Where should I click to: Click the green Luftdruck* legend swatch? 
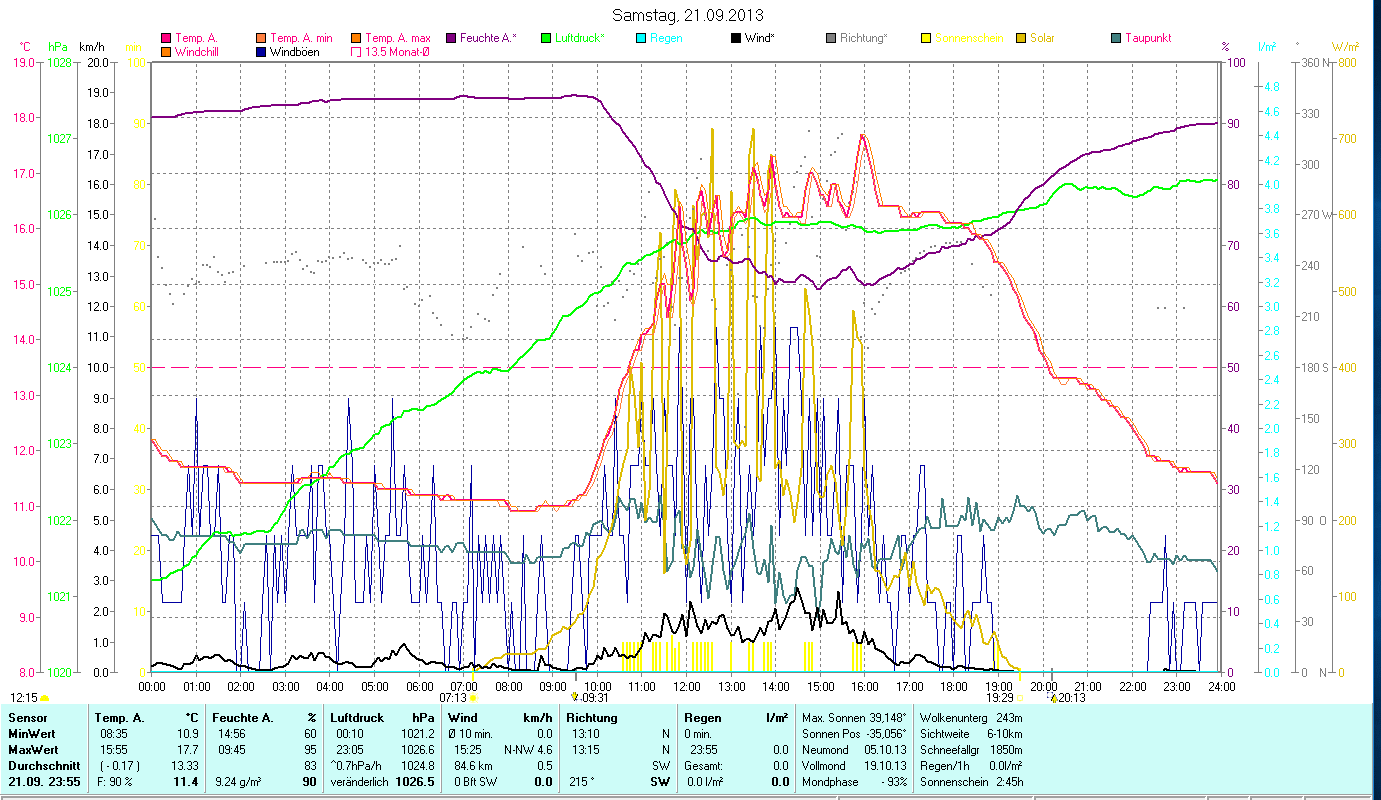click(x=546, y=39)
